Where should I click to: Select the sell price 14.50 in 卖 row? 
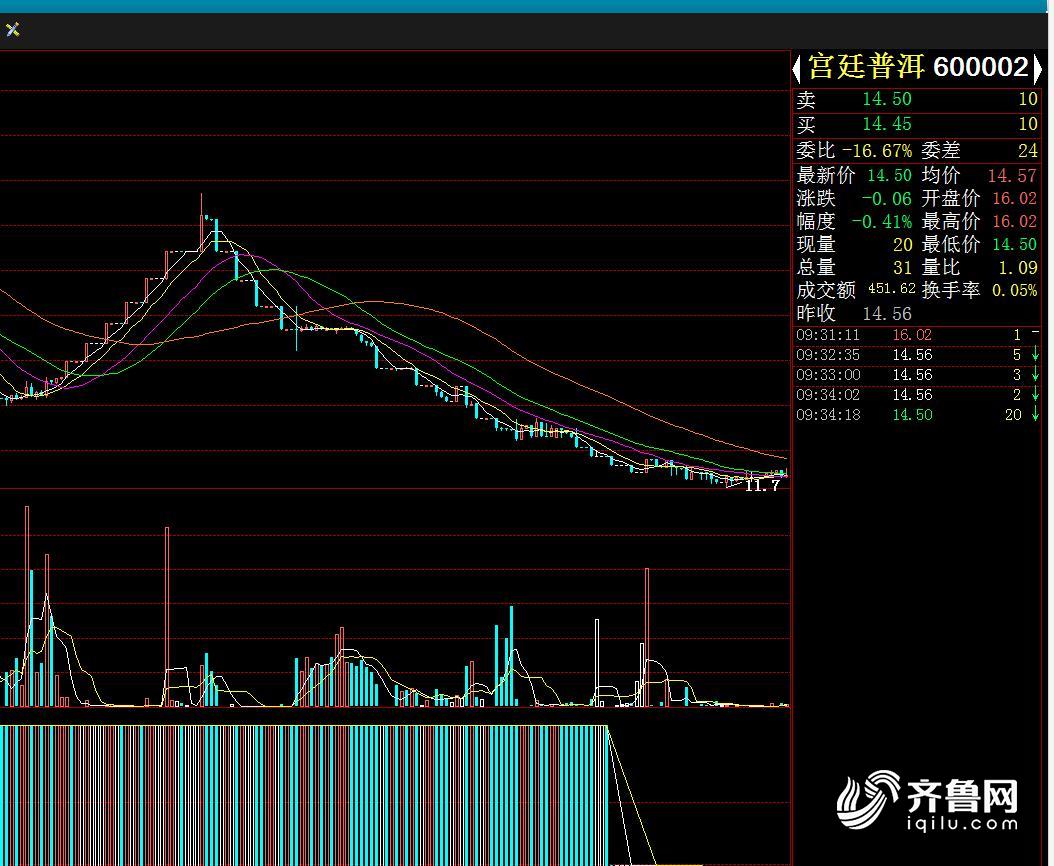(887, 100)
